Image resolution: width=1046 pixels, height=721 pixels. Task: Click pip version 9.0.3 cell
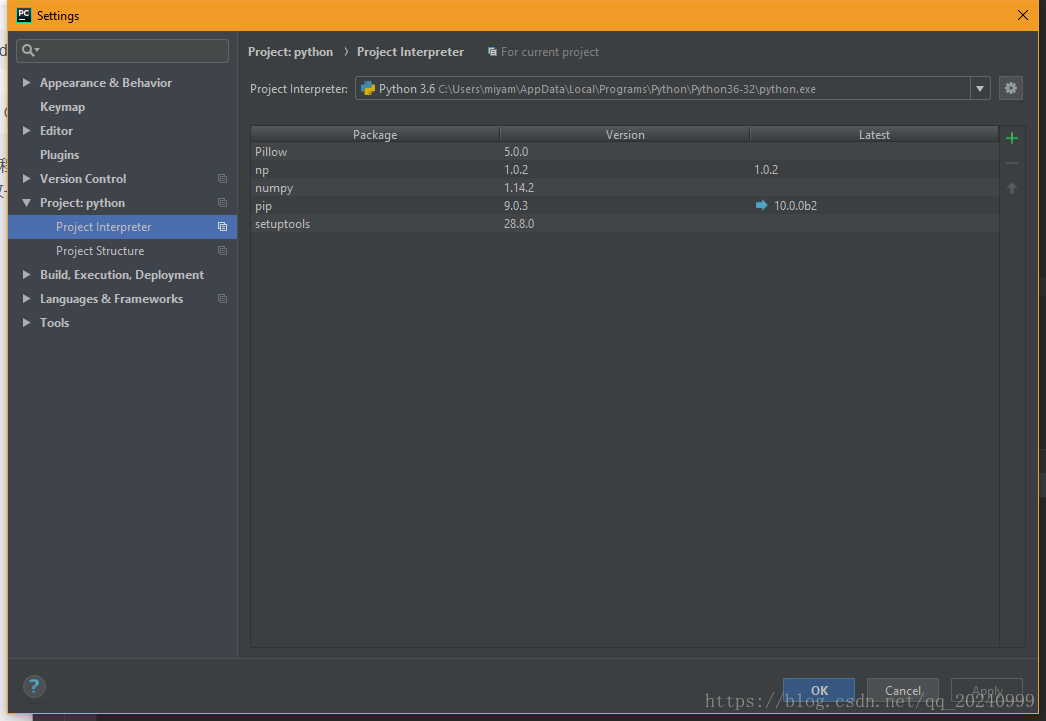pyautogui.click(x=516, y=205)
